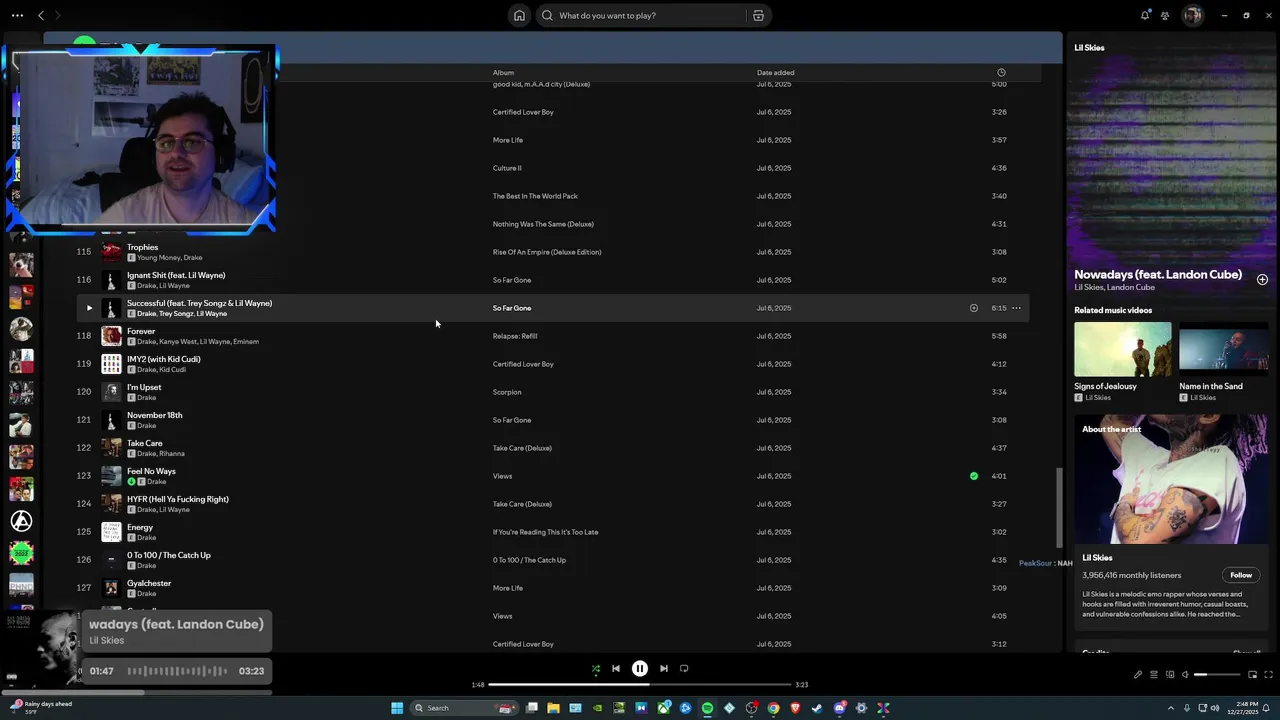The image size is (1280, 720).
Task: Open Relapse: Refill album link
Action: (x=515, y=336)
